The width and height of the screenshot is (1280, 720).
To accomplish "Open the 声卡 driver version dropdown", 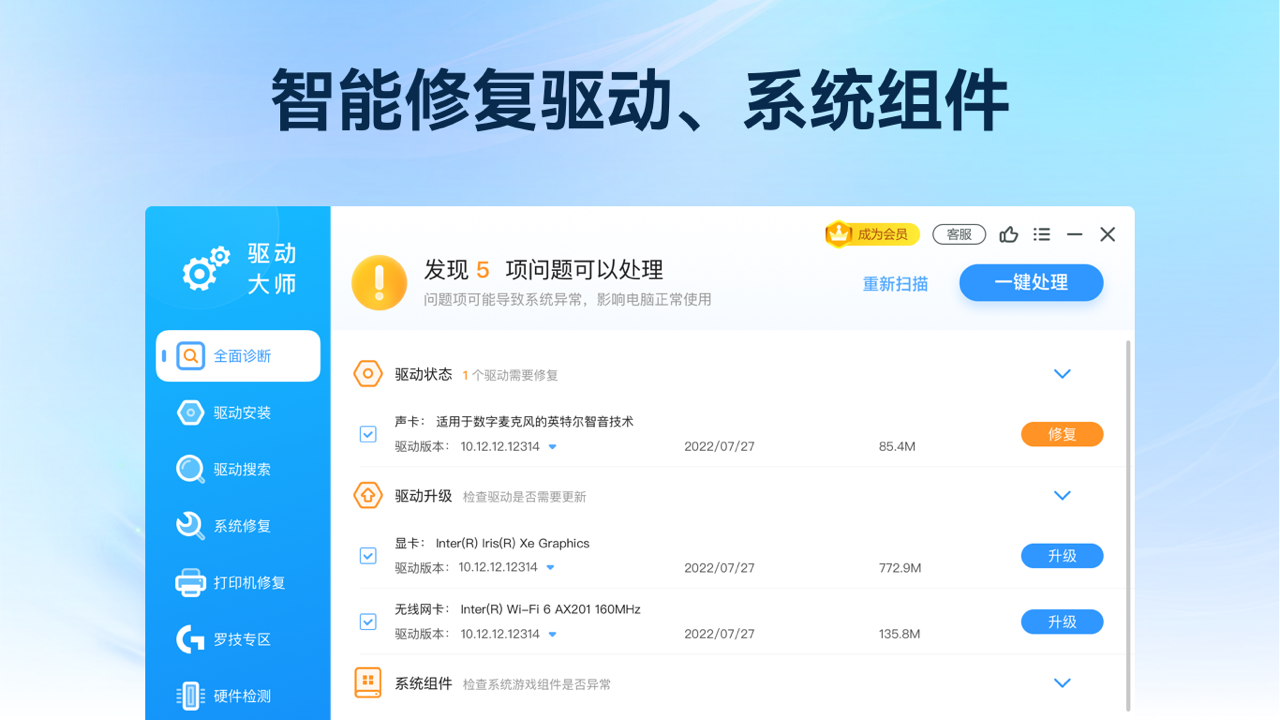I will (x=553, y=447).
